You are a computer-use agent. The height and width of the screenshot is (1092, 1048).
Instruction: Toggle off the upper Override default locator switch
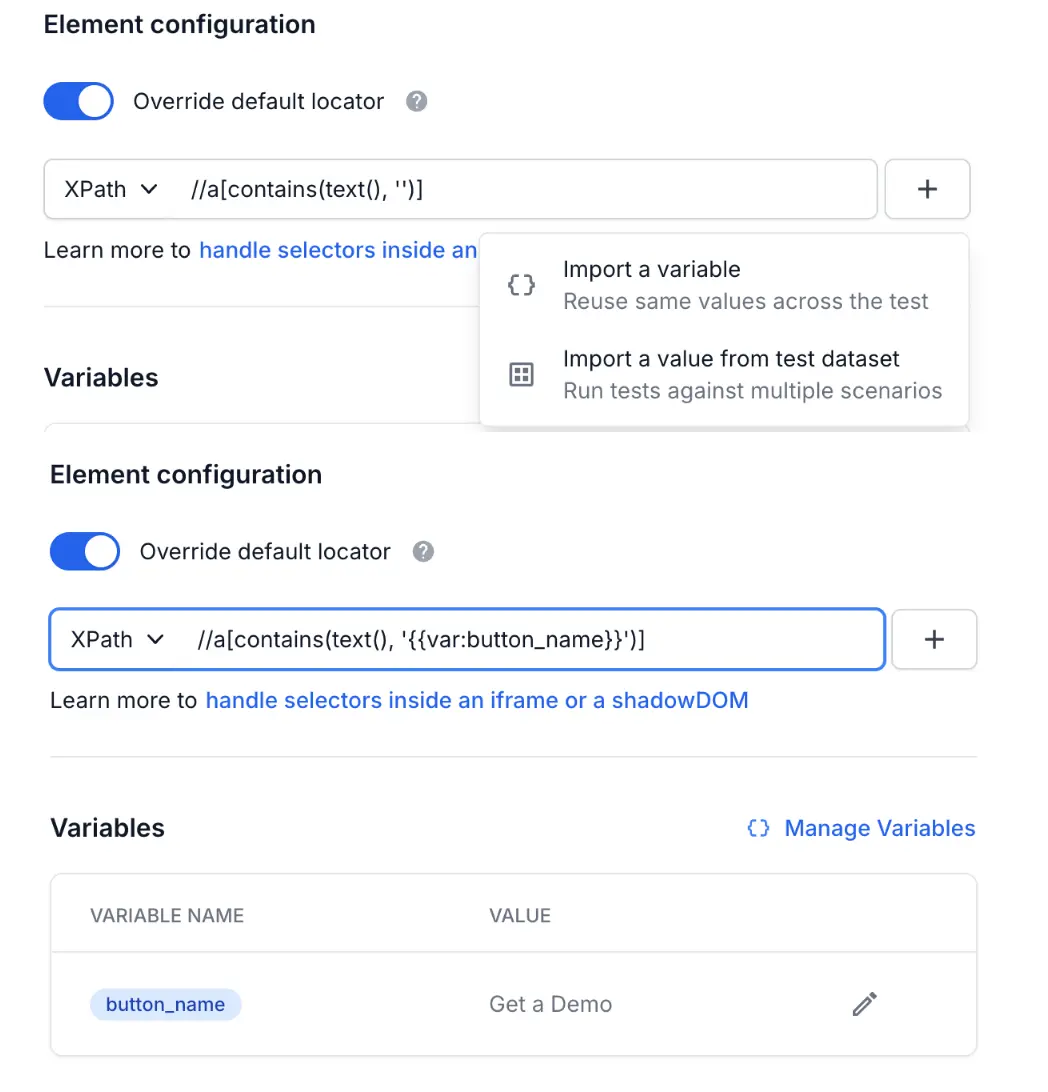pos(78,101)
